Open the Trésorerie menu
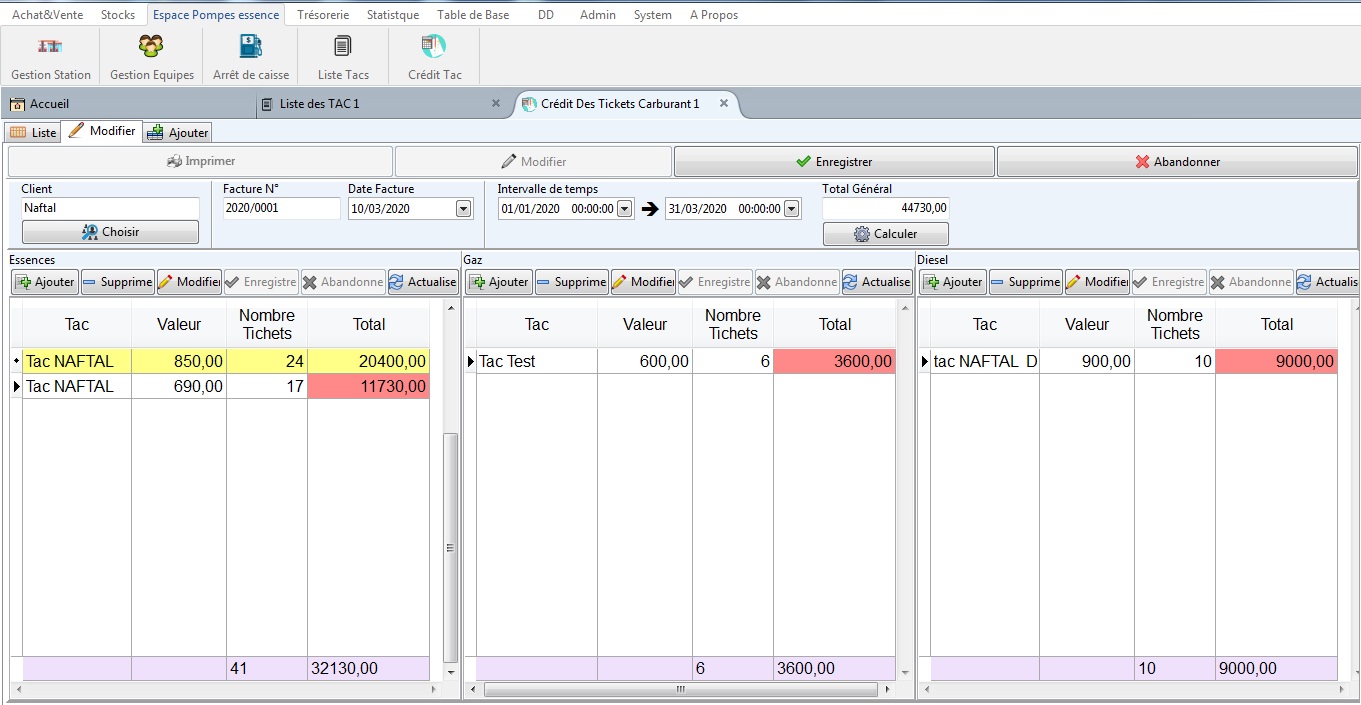Image resolution: width=1361 pixels, height=705 pixels. pos(323,15)
